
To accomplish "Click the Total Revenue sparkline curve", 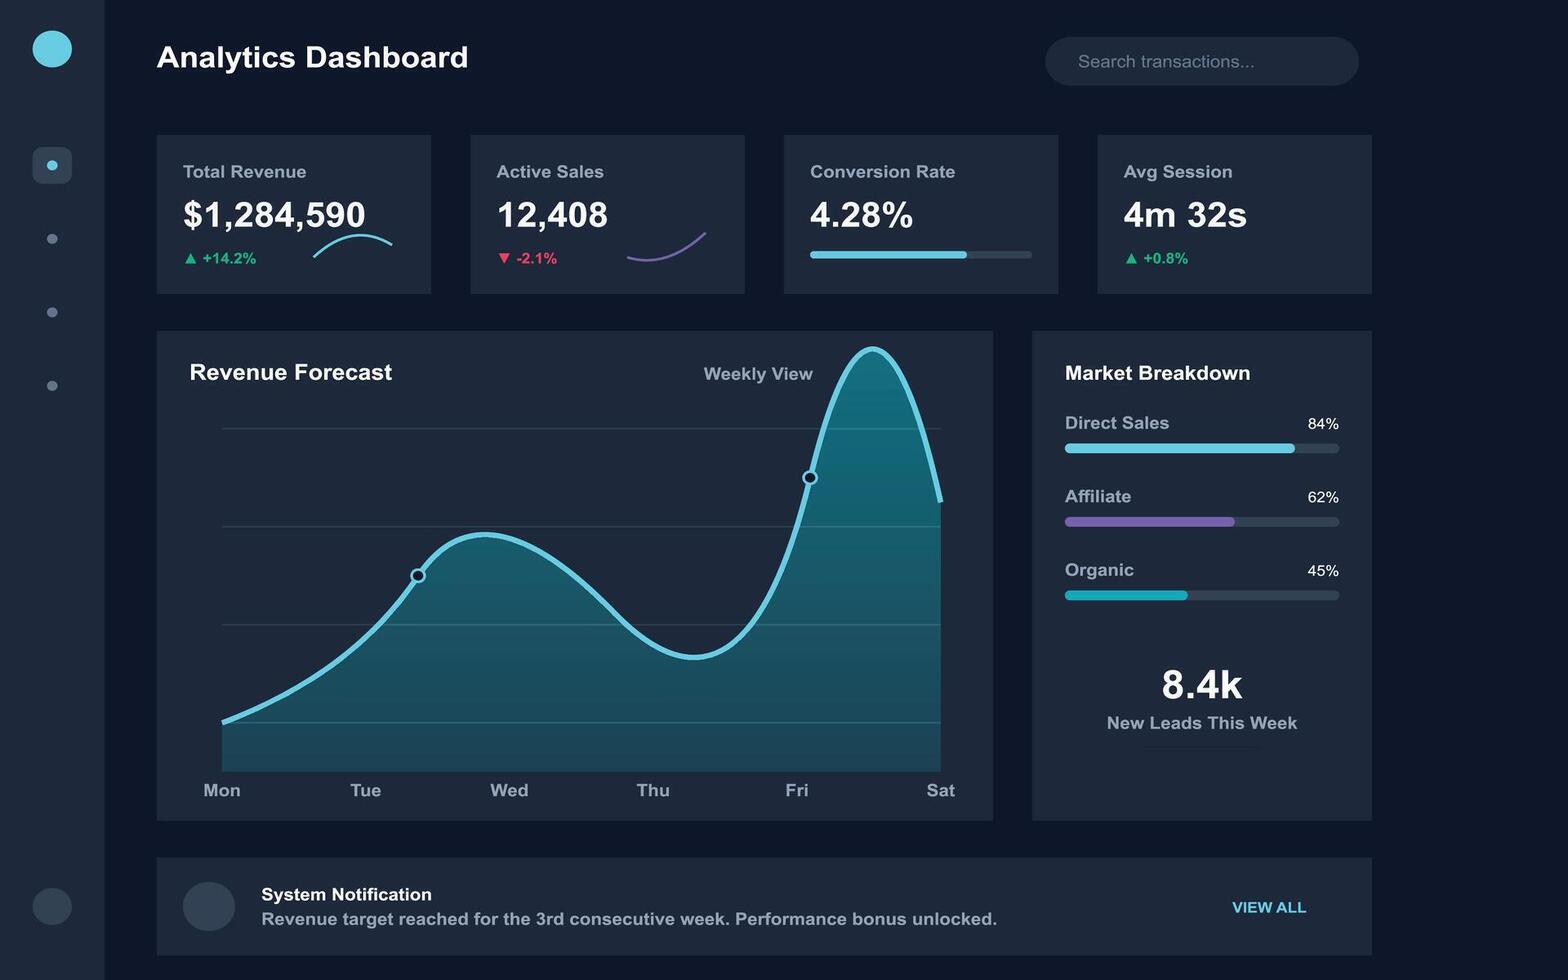I will 352,245.
